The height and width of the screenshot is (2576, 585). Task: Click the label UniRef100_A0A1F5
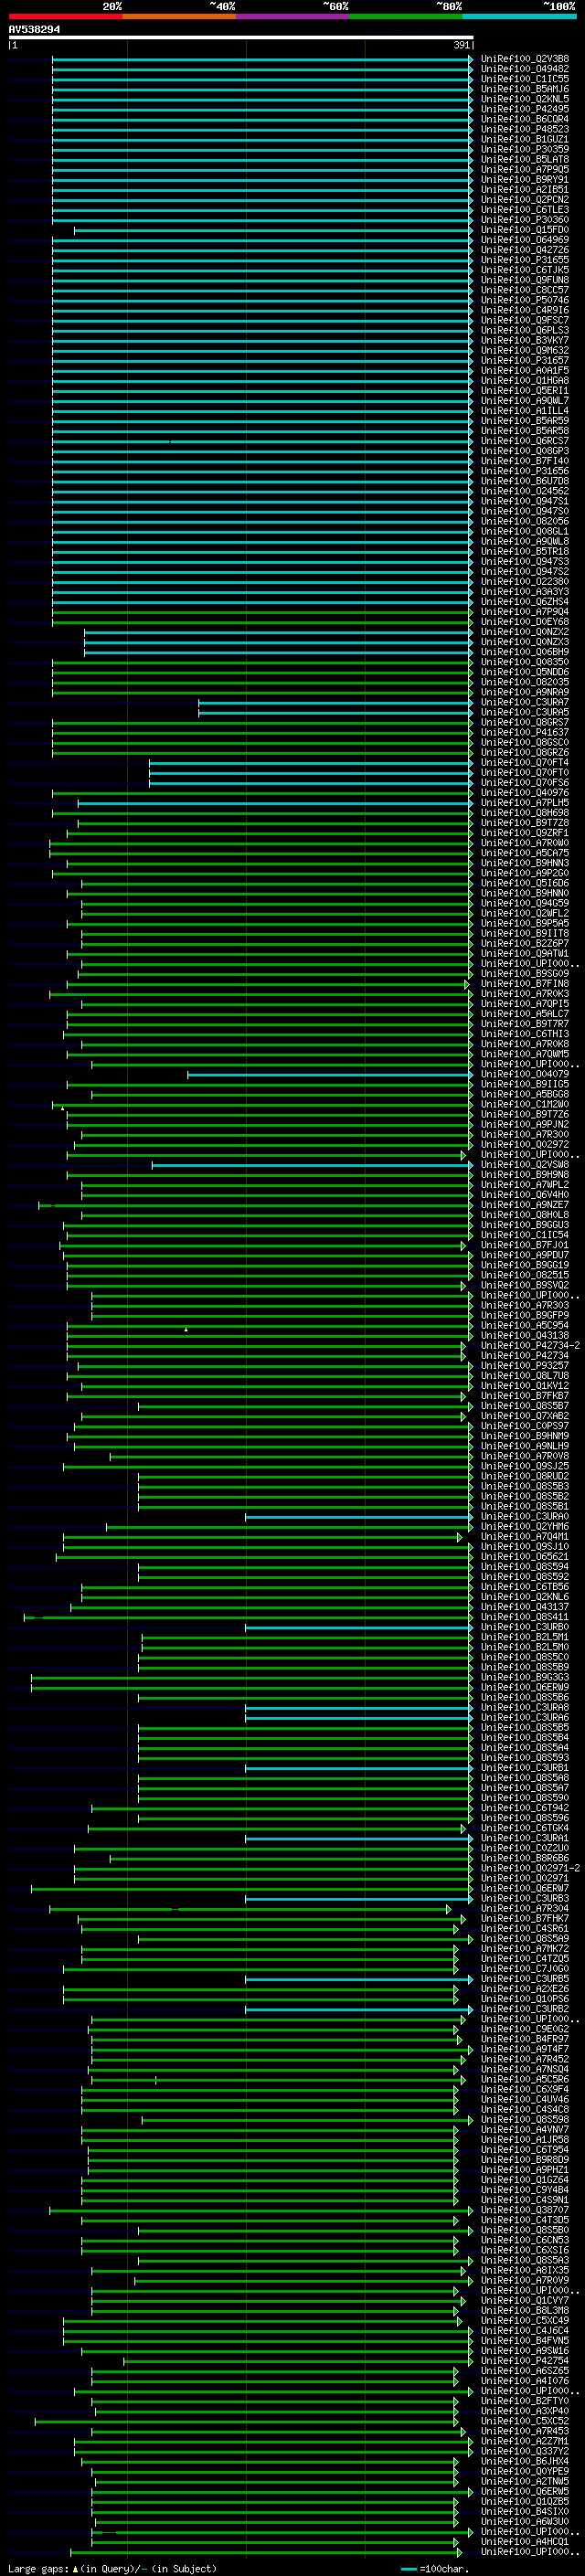pos(525,370)
